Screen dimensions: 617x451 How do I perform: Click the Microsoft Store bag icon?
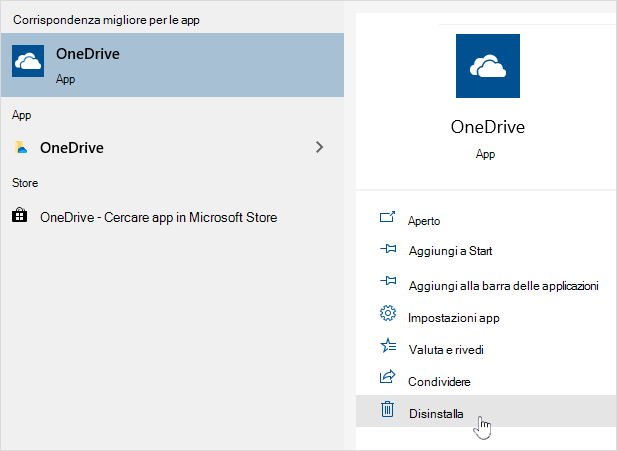click(20, 215)
